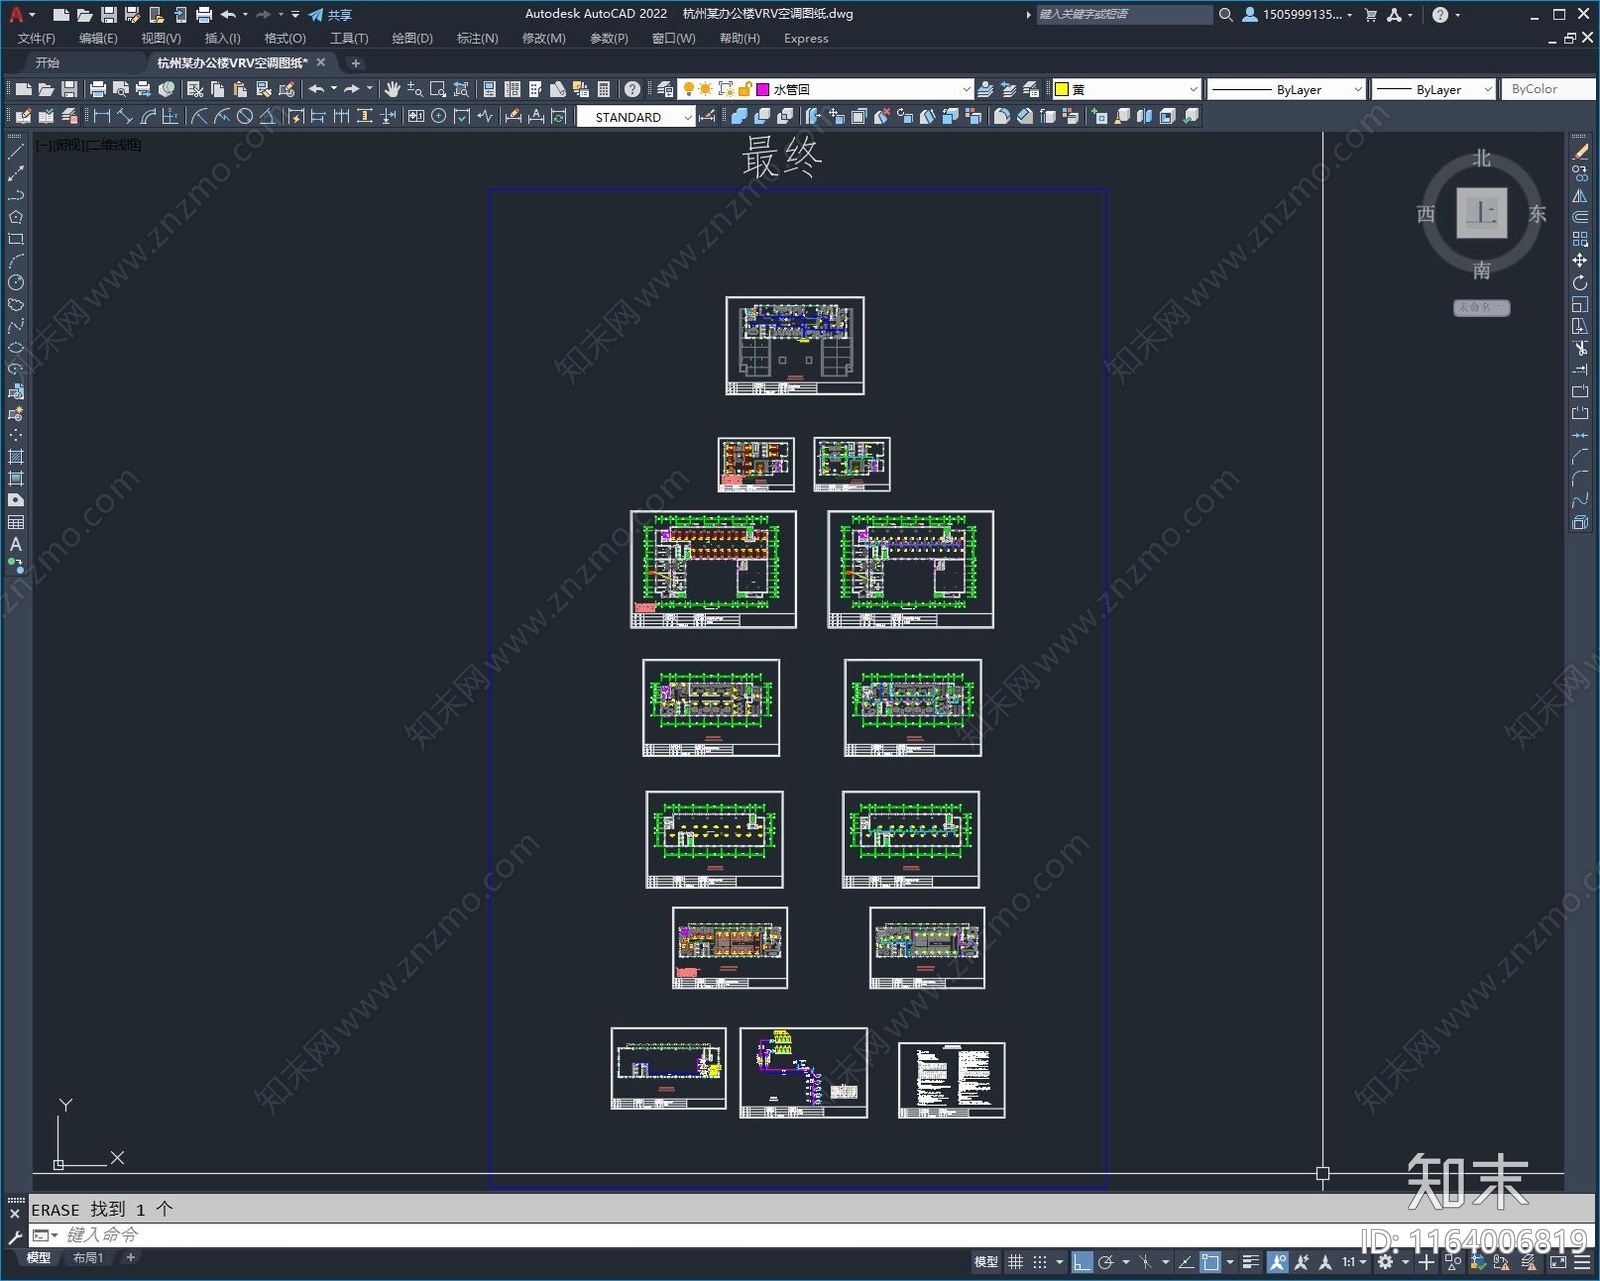
Task: Pick the Hatch tool
Action: pyautogui.click(x=16, y=457)
